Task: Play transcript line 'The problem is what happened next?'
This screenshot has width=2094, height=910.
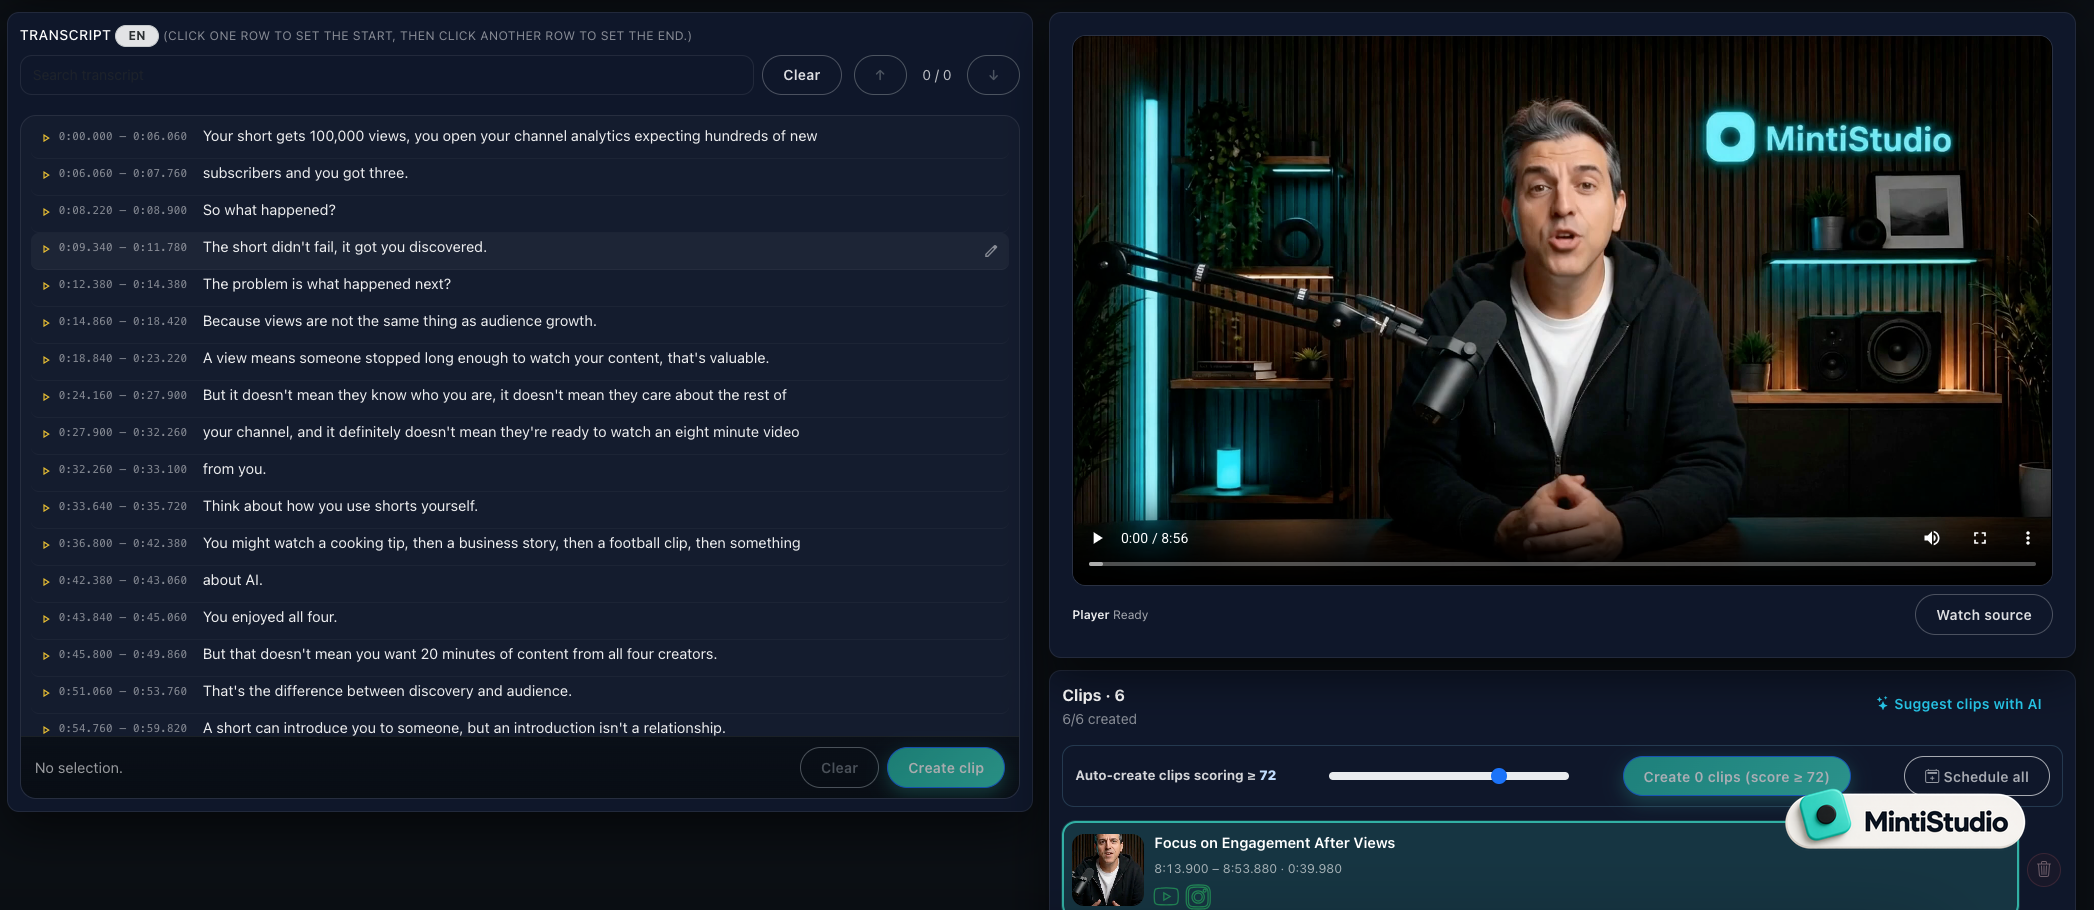Action: (46, 285)
